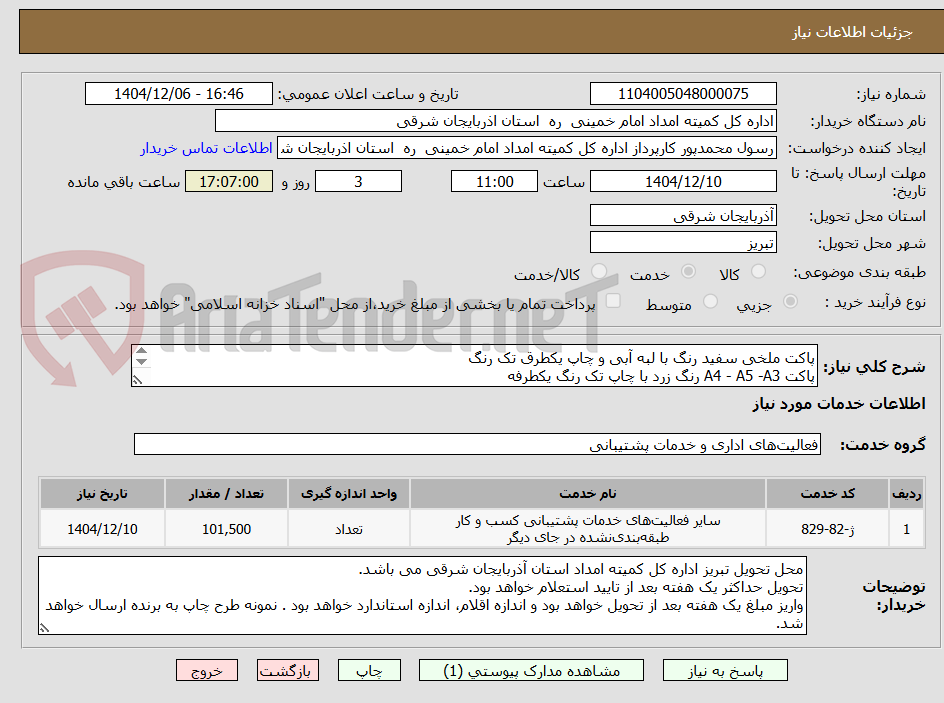Click the days remaining field showing 3
Image resolution: width=944 pixels, height=703 pixels.
point(358,181)
